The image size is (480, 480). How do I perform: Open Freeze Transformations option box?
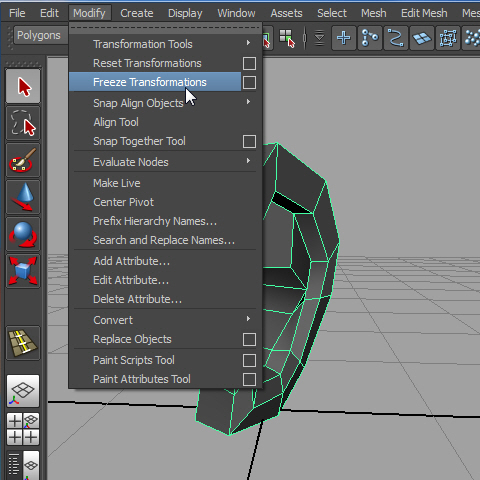click(x=249, y=82)
